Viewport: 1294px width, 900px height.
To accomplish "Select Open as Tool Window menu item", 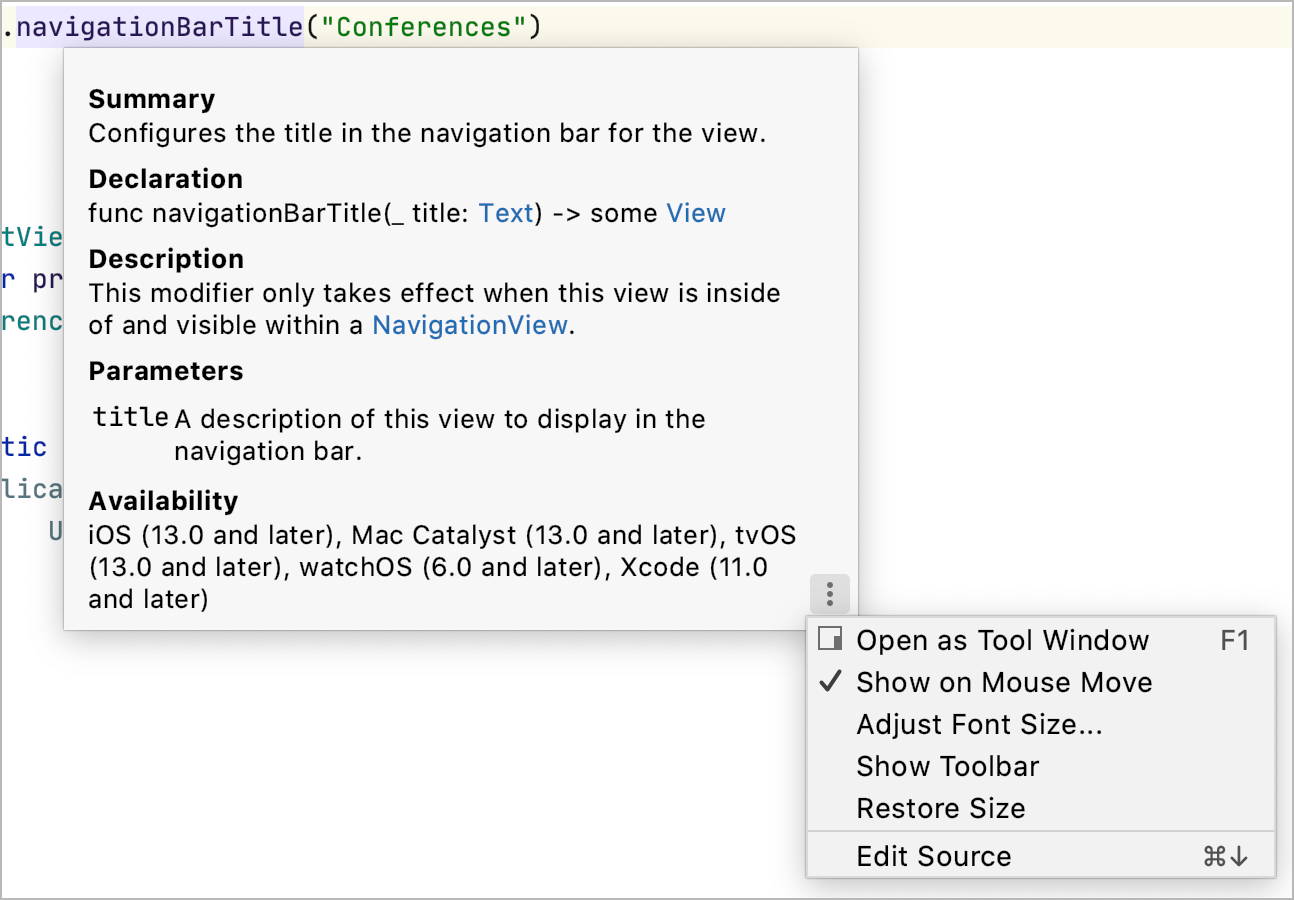I will 1002,640.
